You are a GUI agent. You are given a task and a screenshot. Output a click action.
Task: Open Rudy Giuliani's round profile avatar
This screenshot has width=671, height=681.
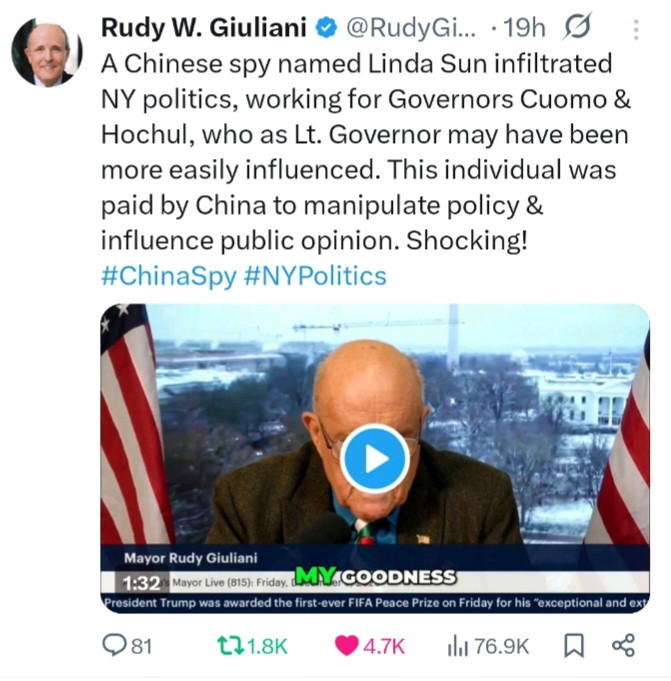[47, 53]
